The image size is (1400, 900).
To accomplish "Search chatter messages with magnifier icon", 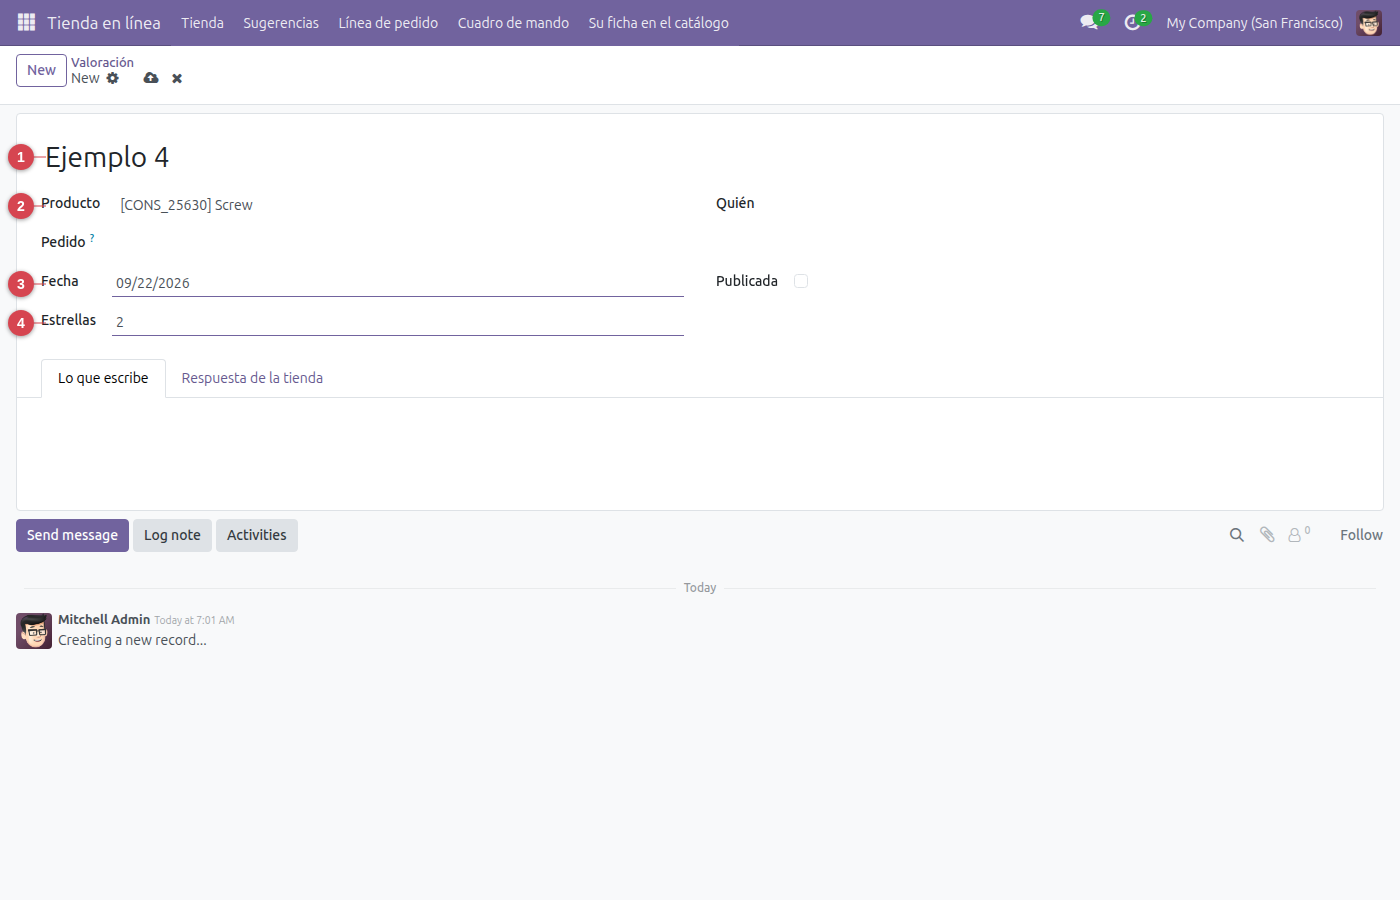I will click(1237, 535).
